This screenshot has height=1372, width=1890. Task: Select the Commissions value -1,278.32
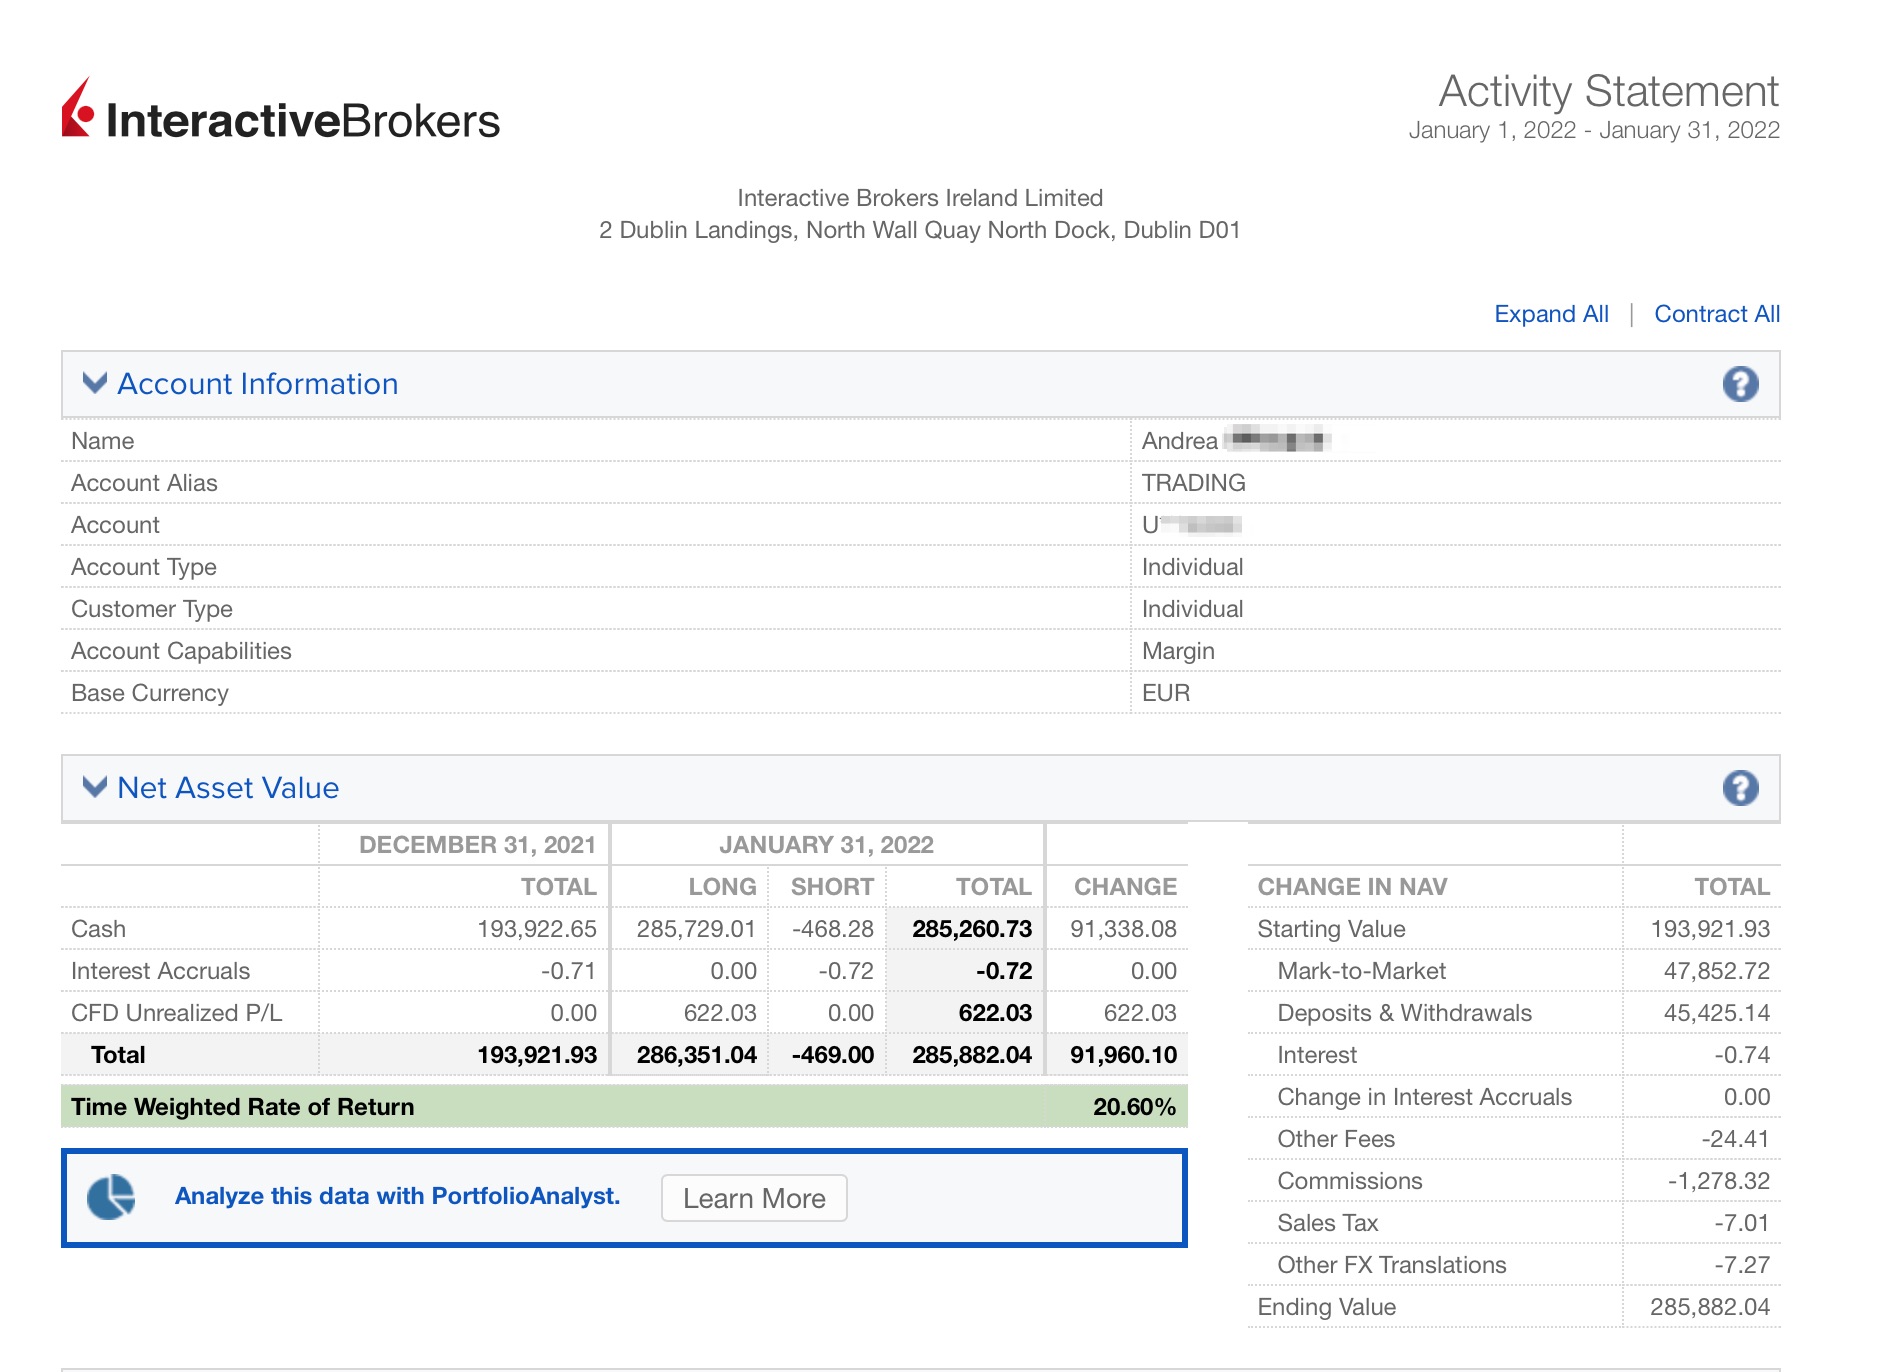[1718, 1181]
